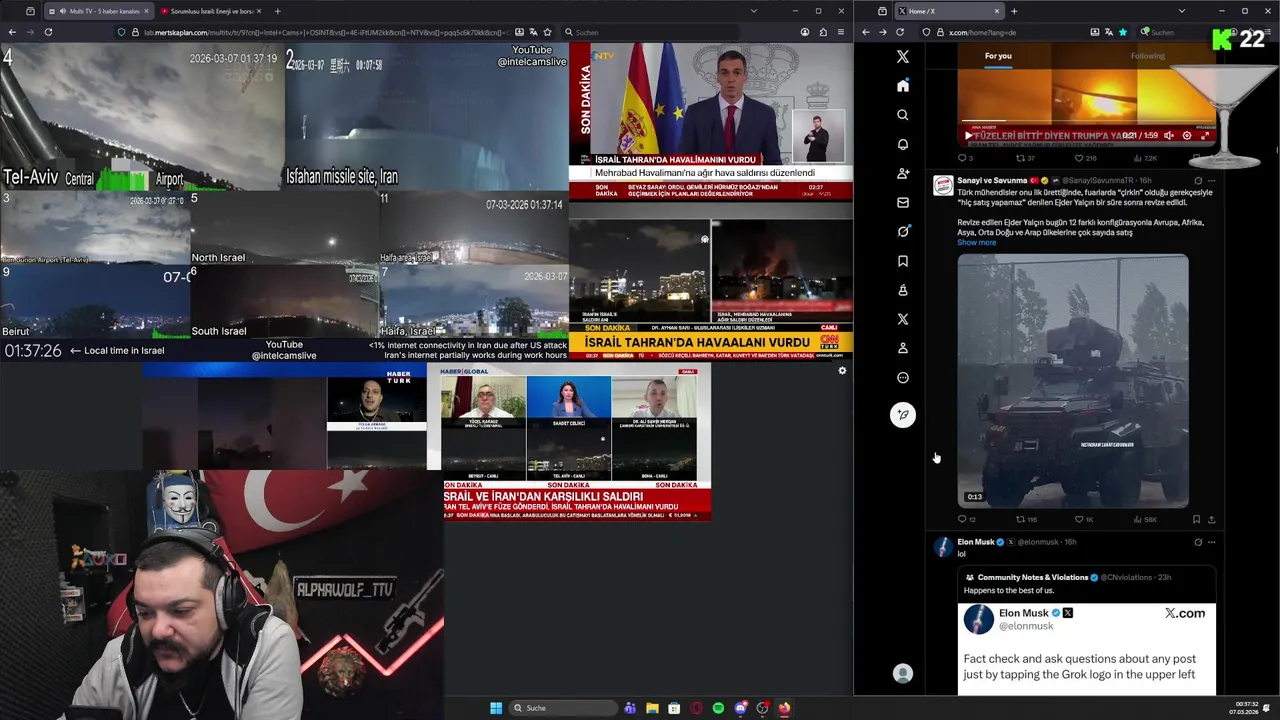
Task: Open More circle icon in X sidebar
Action: (x=902, y=378)
